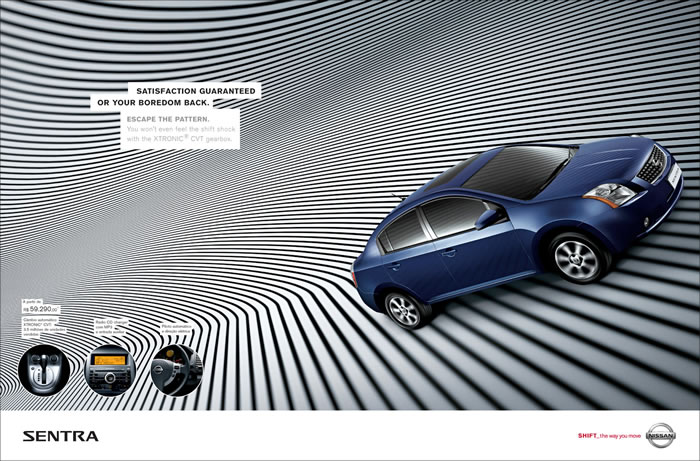Click the R$ 59.290 price label
700x461 pixels.
tap(44, 309)
